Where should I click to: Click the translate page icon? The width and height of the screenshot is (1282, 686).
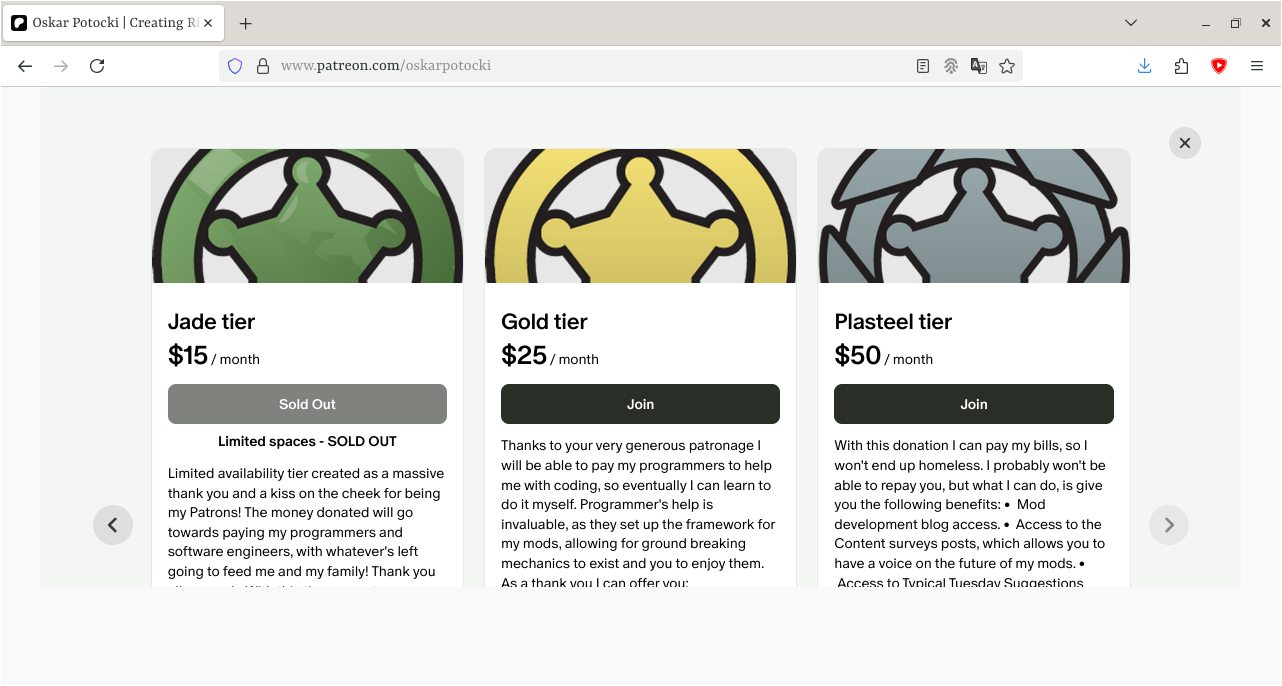(x=979, y=66)
